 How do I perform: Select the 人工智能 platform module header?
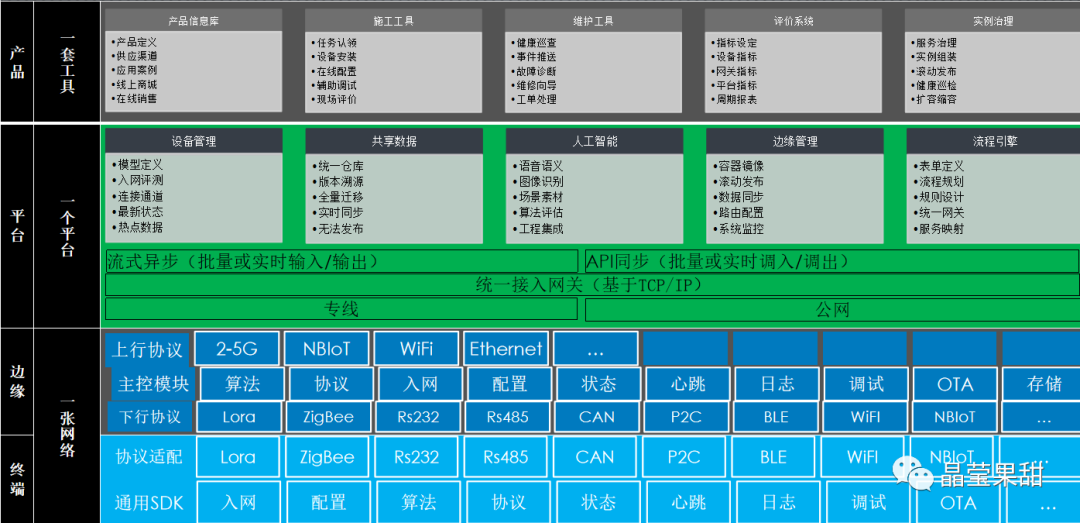(594, 142)
